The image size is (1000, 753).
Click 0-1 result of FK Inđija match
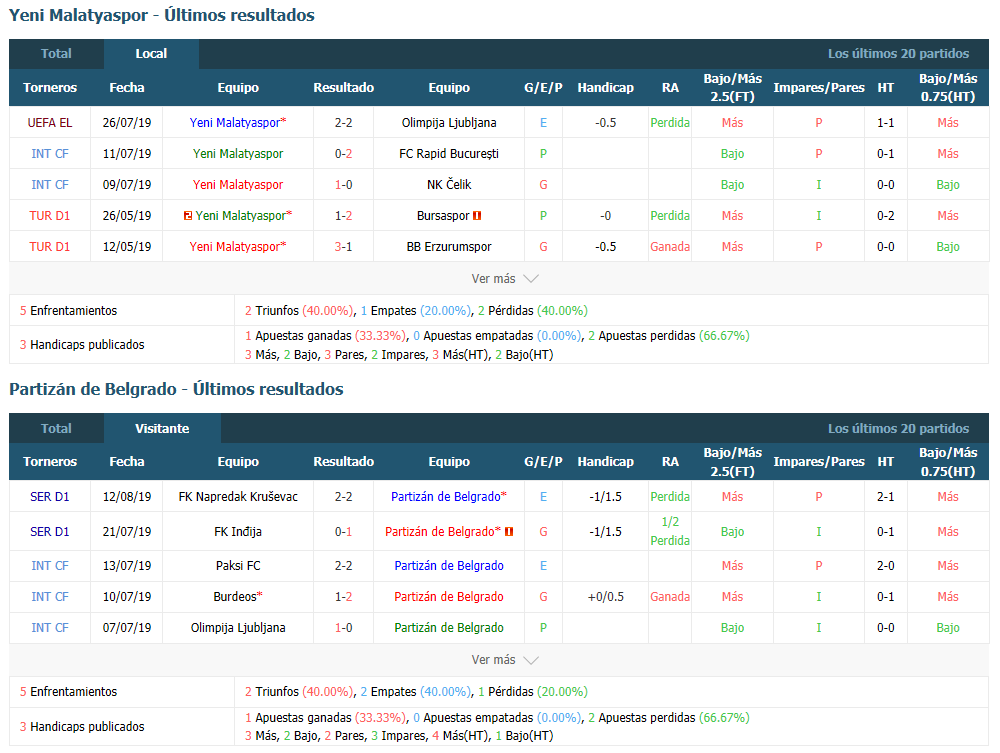344,532
